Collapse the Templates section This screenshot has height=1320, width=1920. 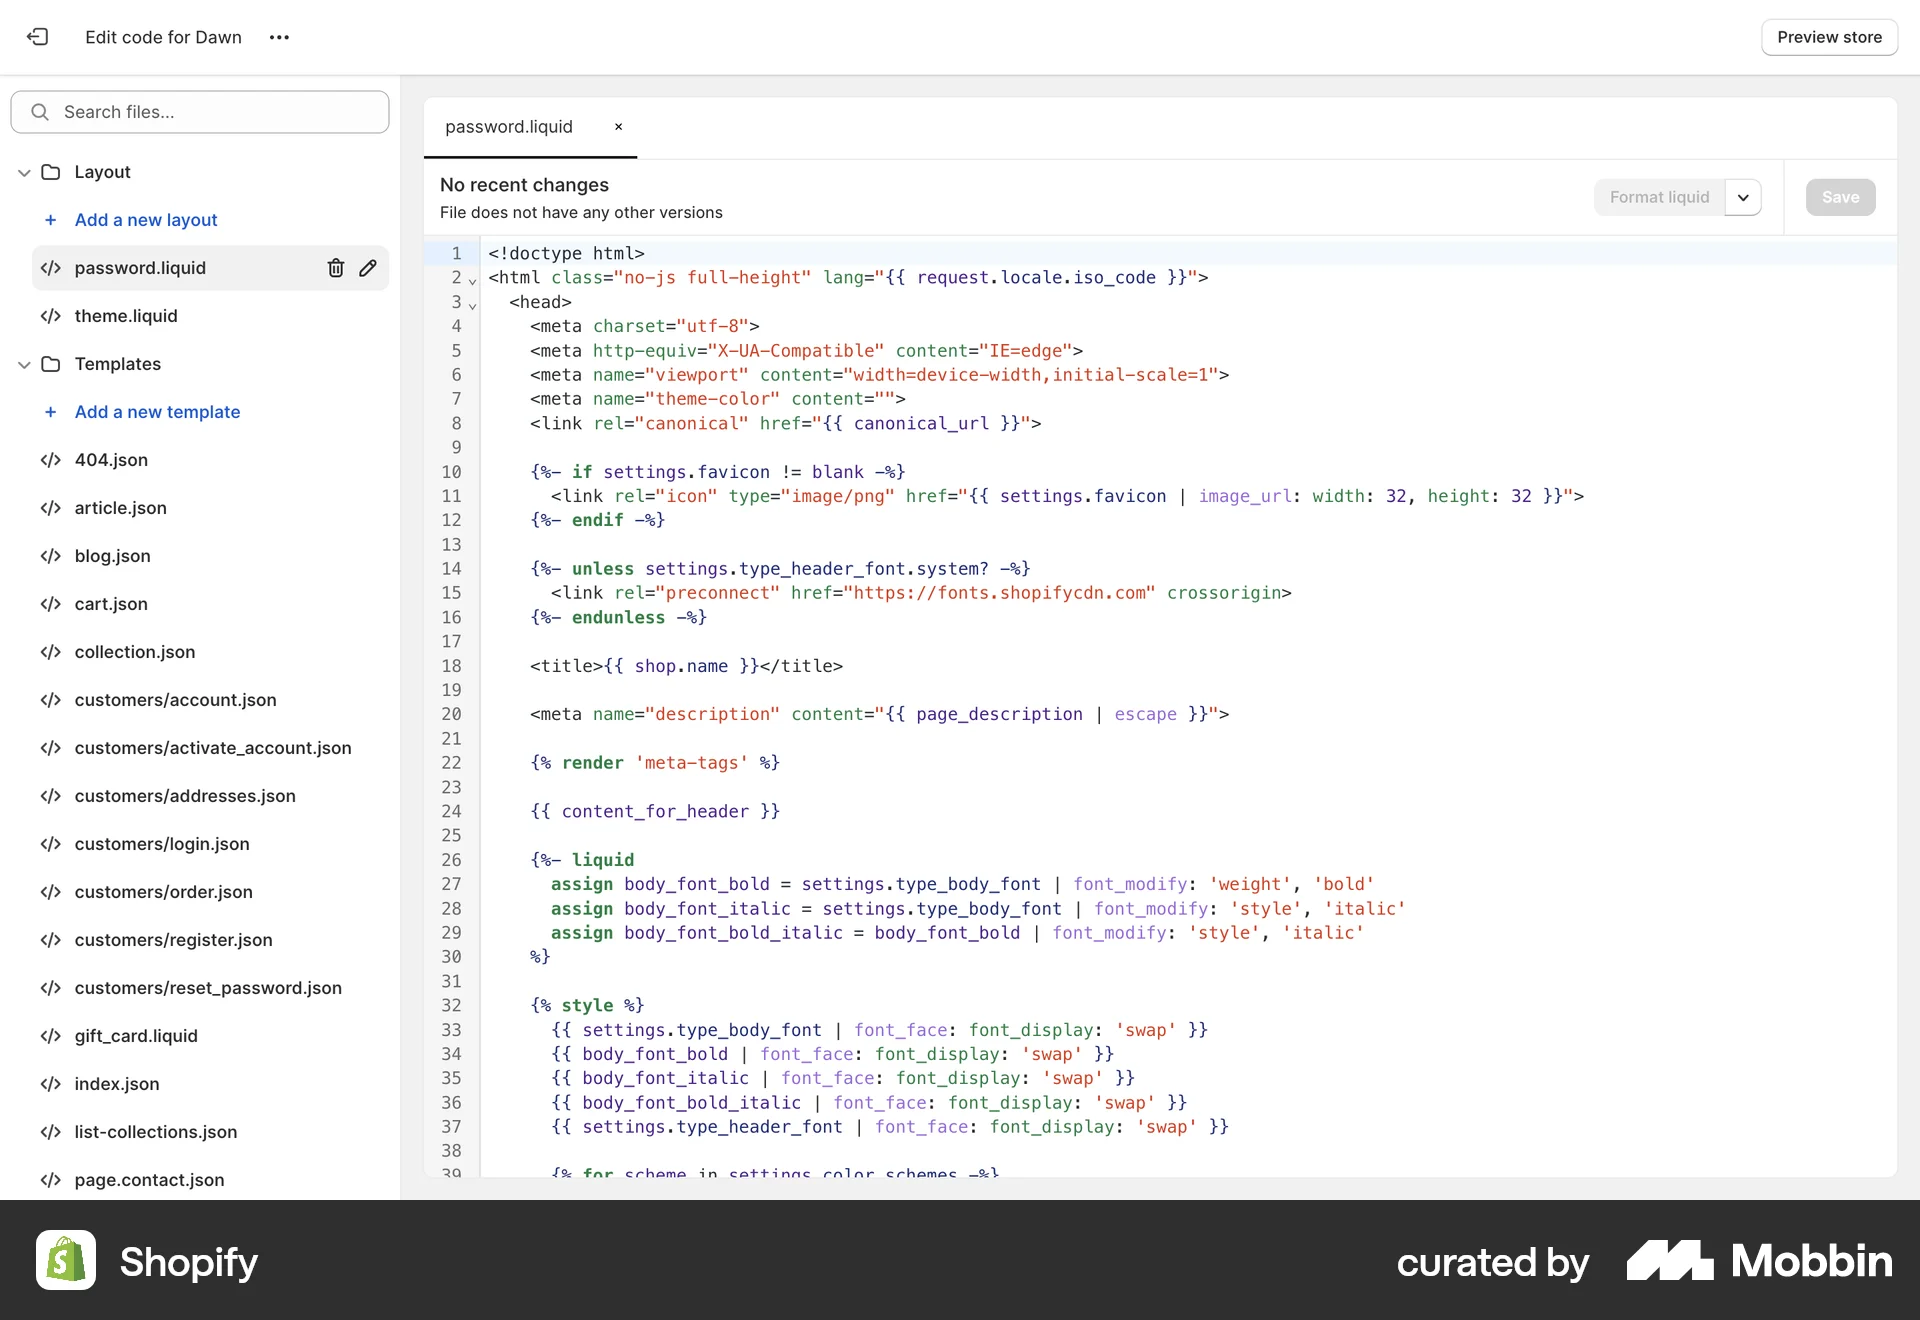pyautogui.click(x=23, y=364)
